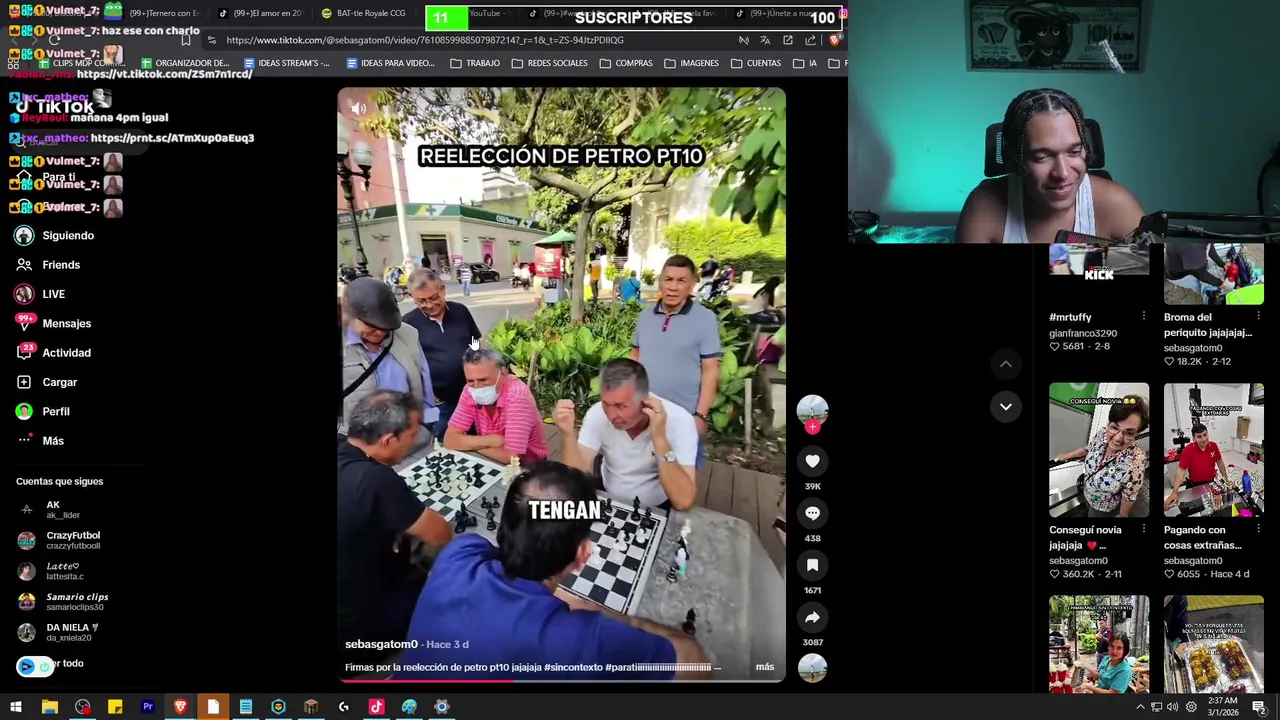Image resolution: width=1280 pixels, height=720 pixels.
Task: Save video with the bookmark icon
Action: (x=812, y=565)
